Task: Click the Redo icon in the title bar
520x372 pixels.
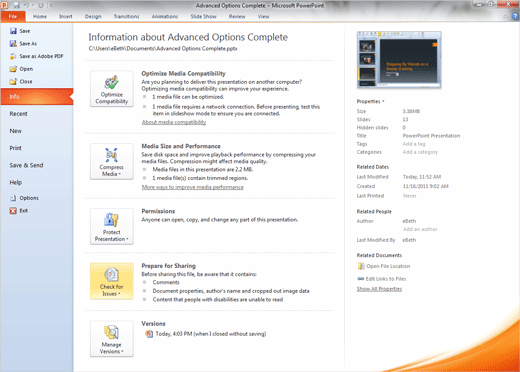Action: pos(41,5)
